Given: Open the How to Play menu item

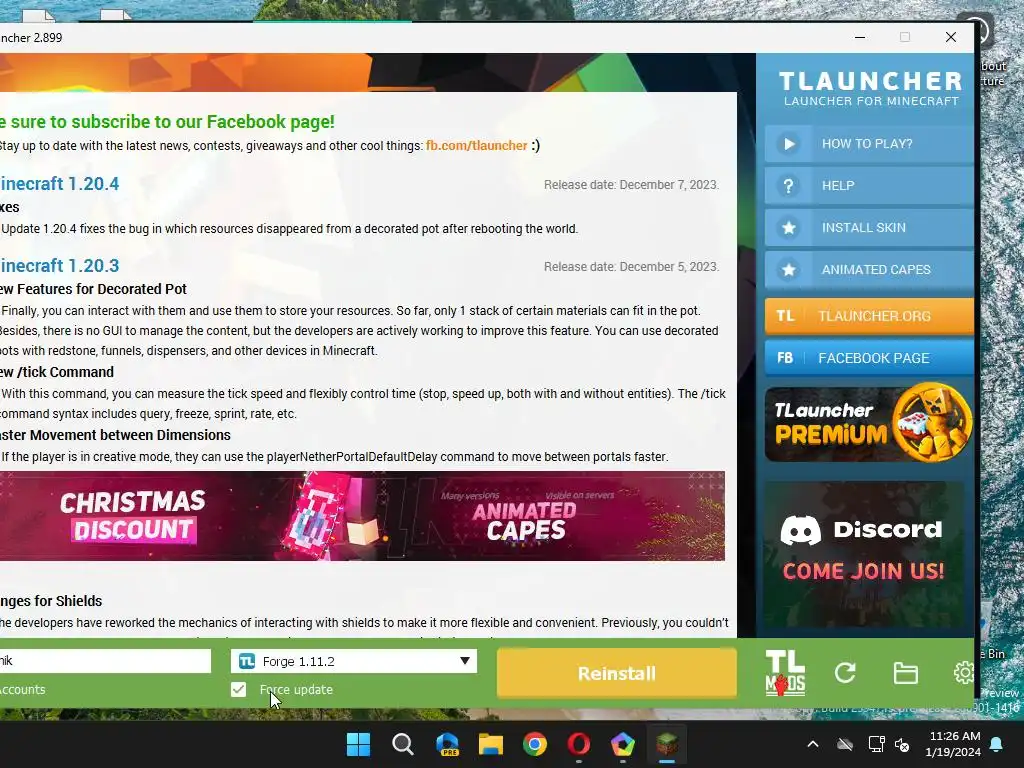Looking at the screenshot, I should click(869, 144).
